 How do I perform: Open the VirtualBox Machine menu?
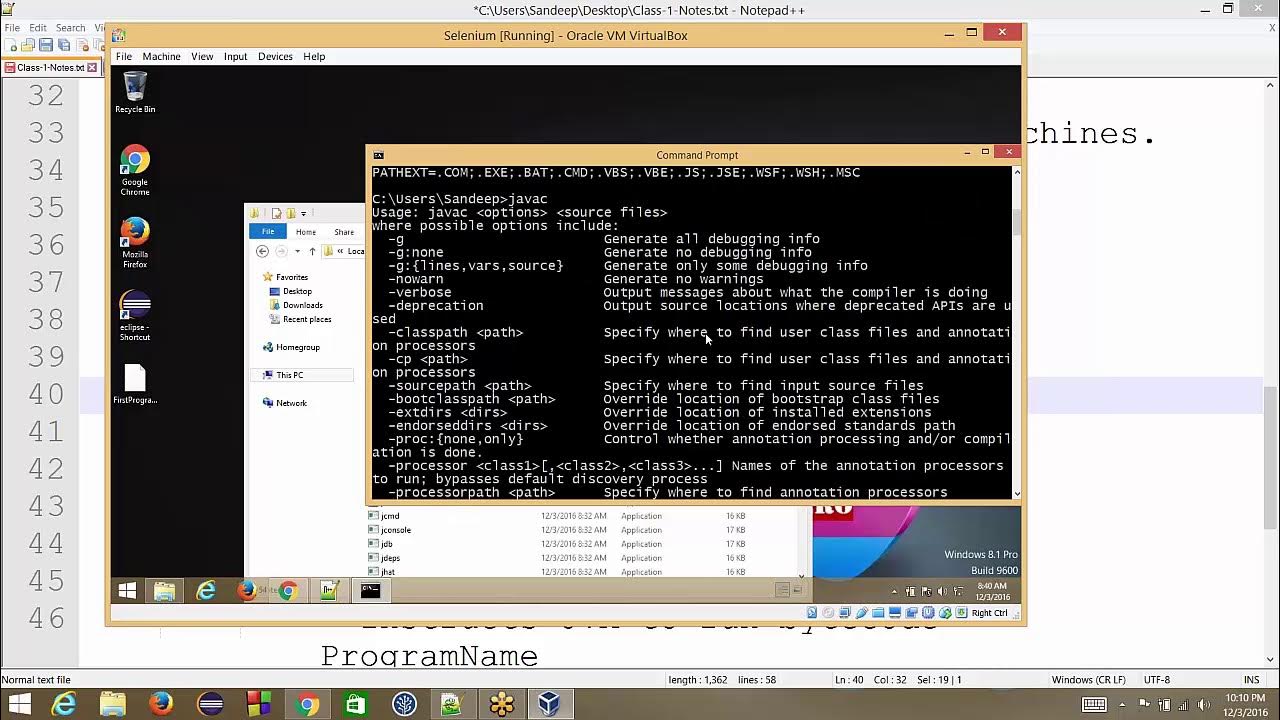pos(161,56)
